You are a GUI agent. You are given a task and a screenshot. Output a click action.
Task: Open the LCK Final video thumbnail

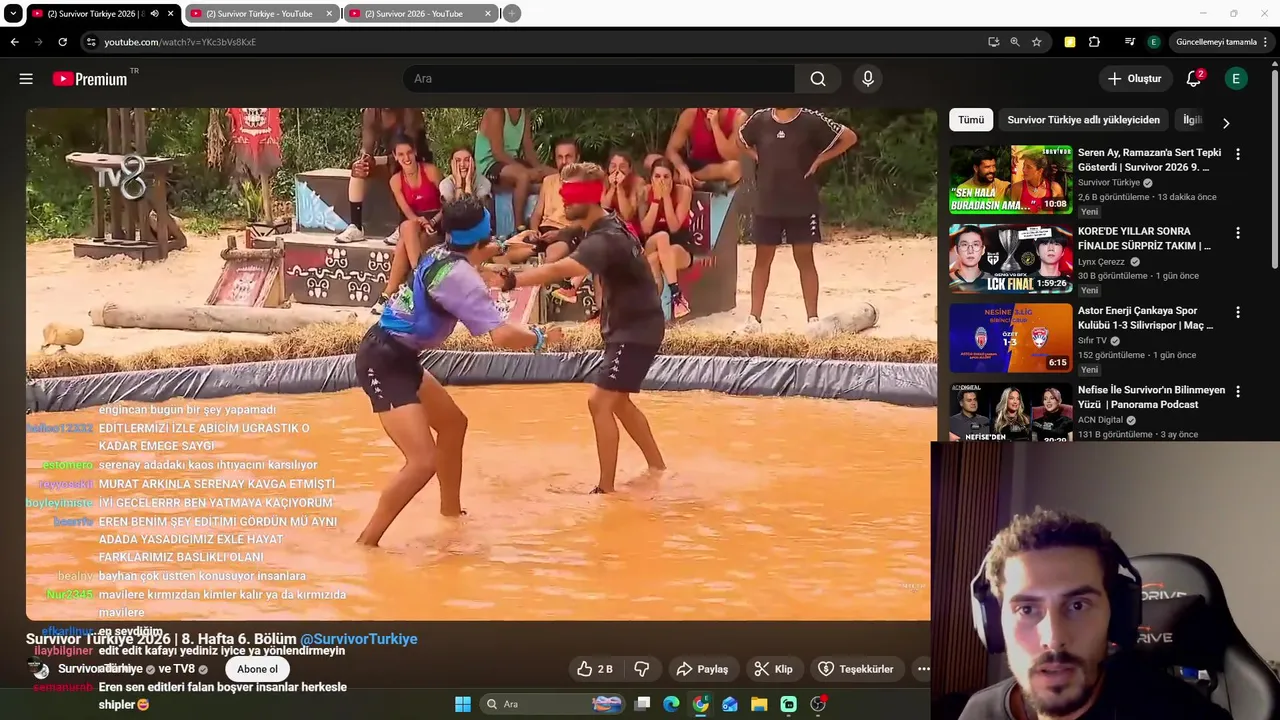tap(1010, 258)
